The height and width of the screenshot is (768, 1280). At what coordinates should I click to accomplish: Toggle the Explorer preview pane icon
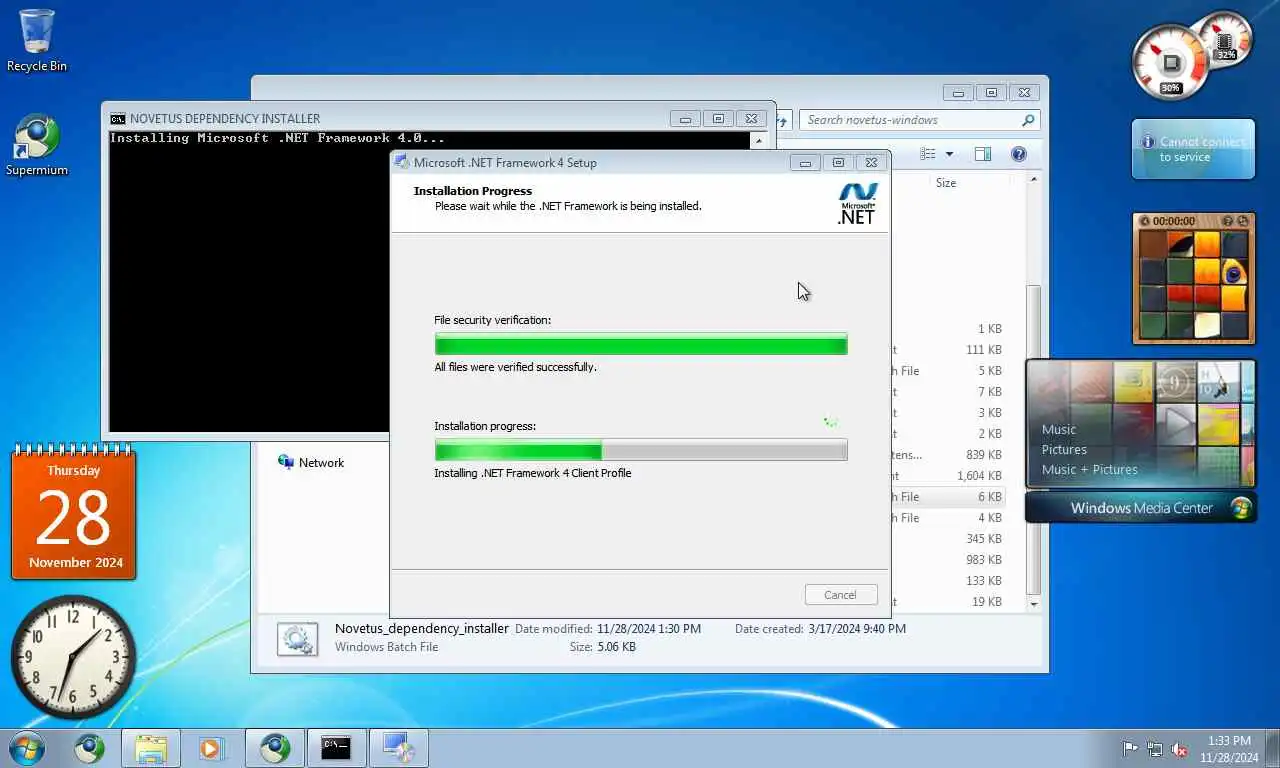(x=982, y=154)
